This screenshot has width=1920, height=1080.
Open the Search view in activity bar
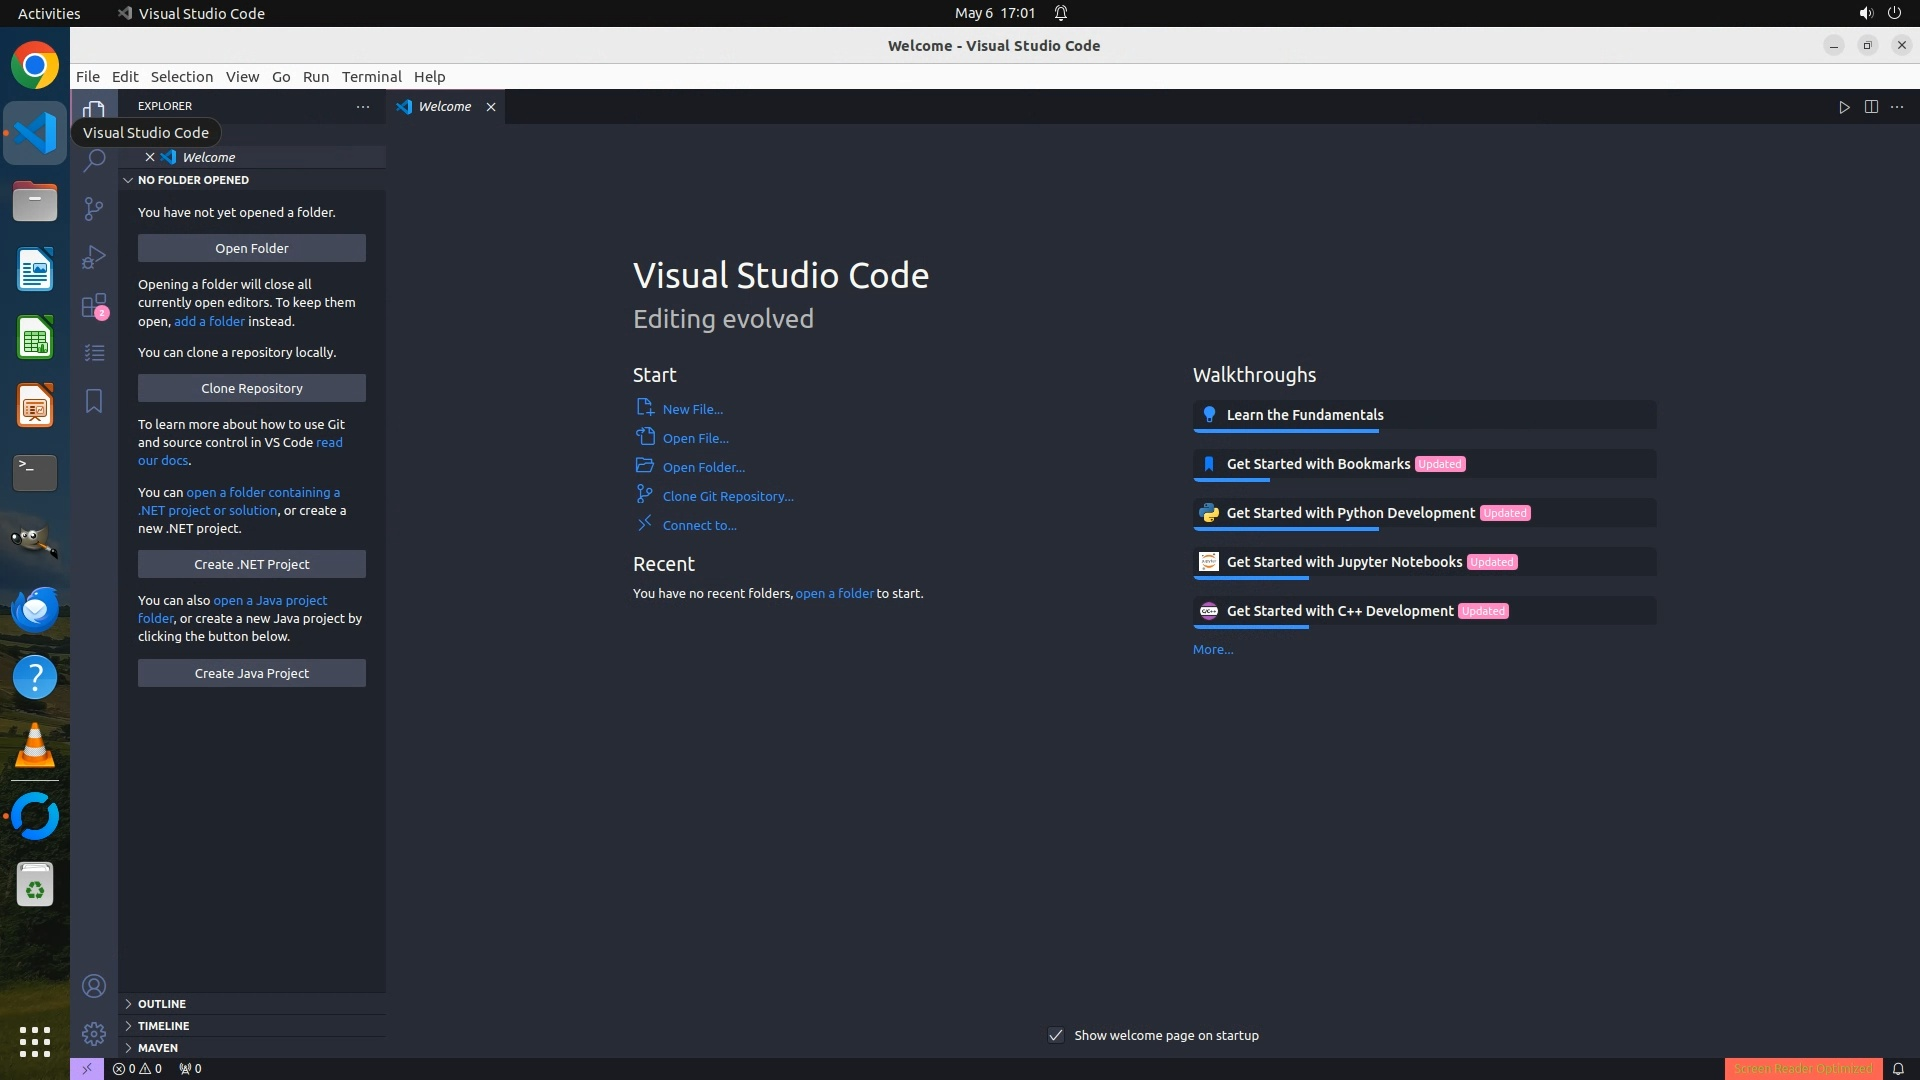[x=94, y=160]
